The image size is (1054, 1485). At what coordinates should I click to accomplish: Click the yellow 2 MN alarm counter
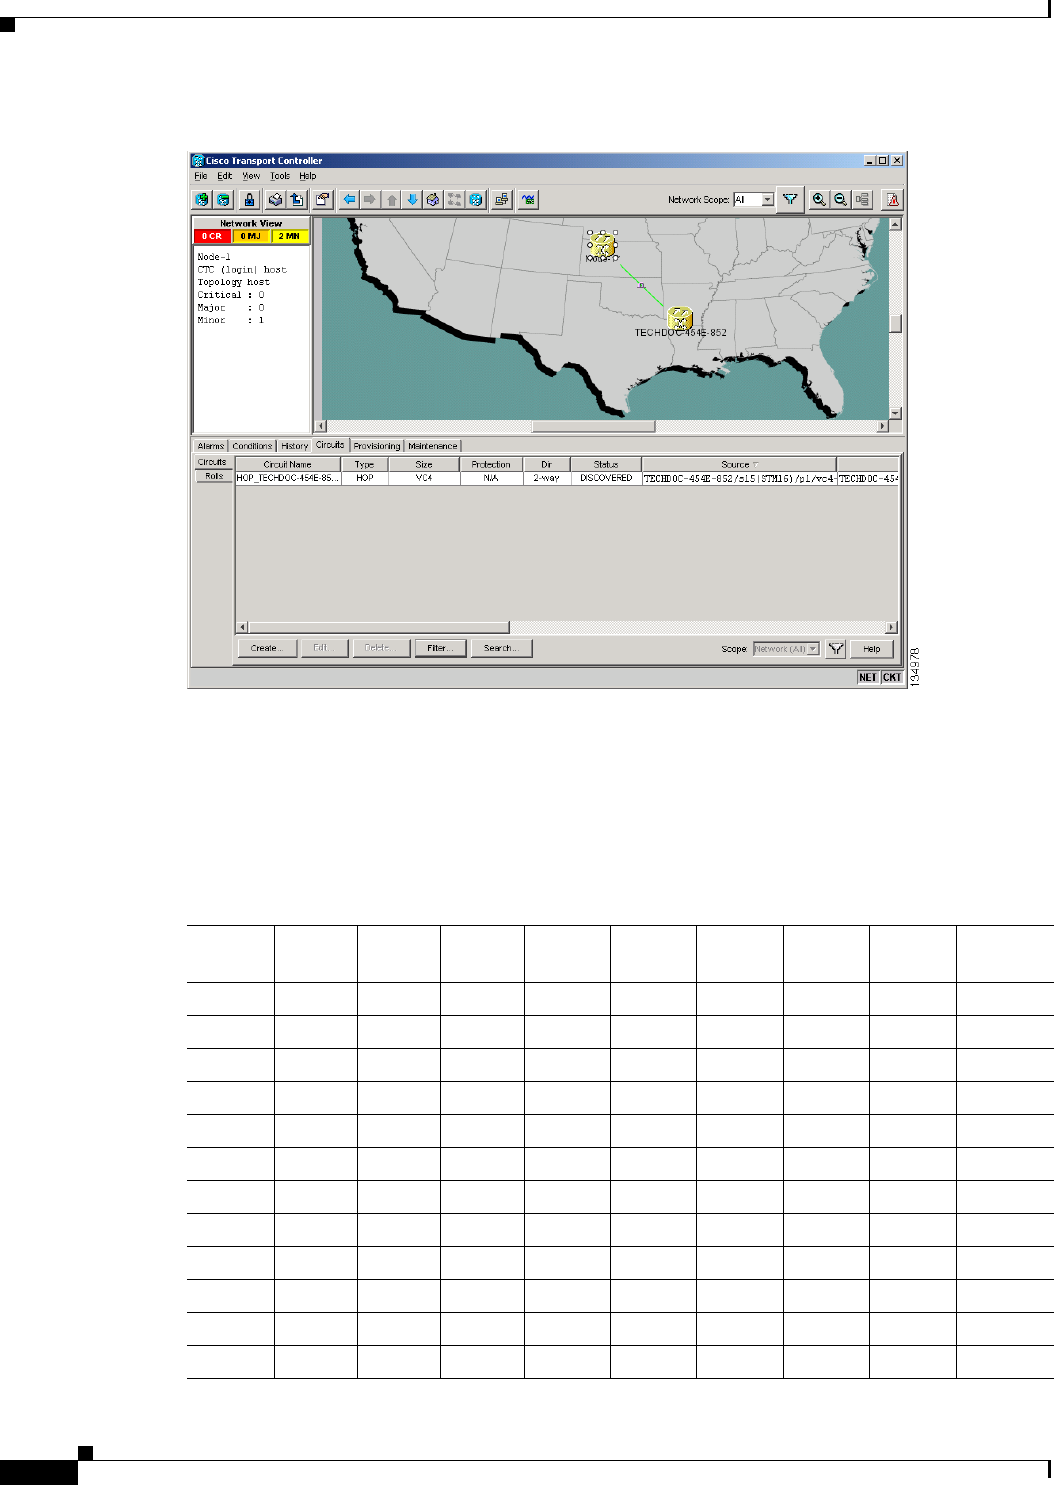pos(290,237)
